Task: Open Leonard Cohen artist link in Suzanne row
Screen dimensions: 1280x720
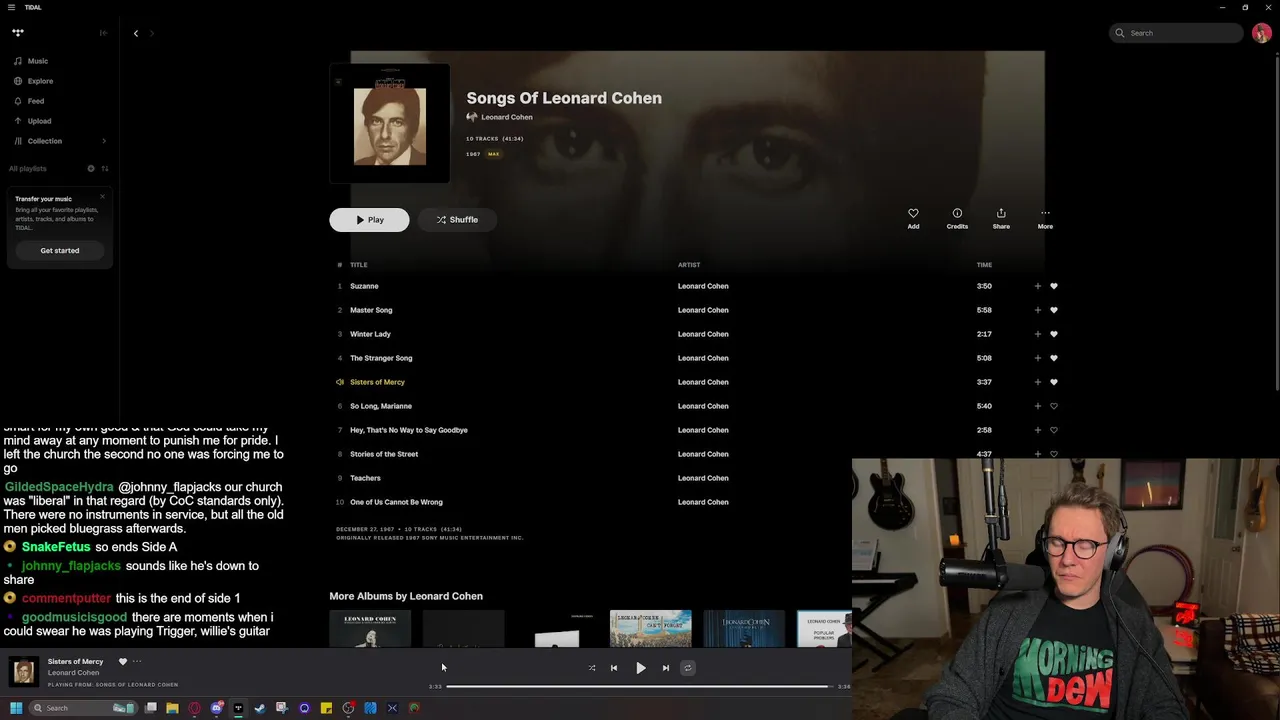Action: point(703,286)
